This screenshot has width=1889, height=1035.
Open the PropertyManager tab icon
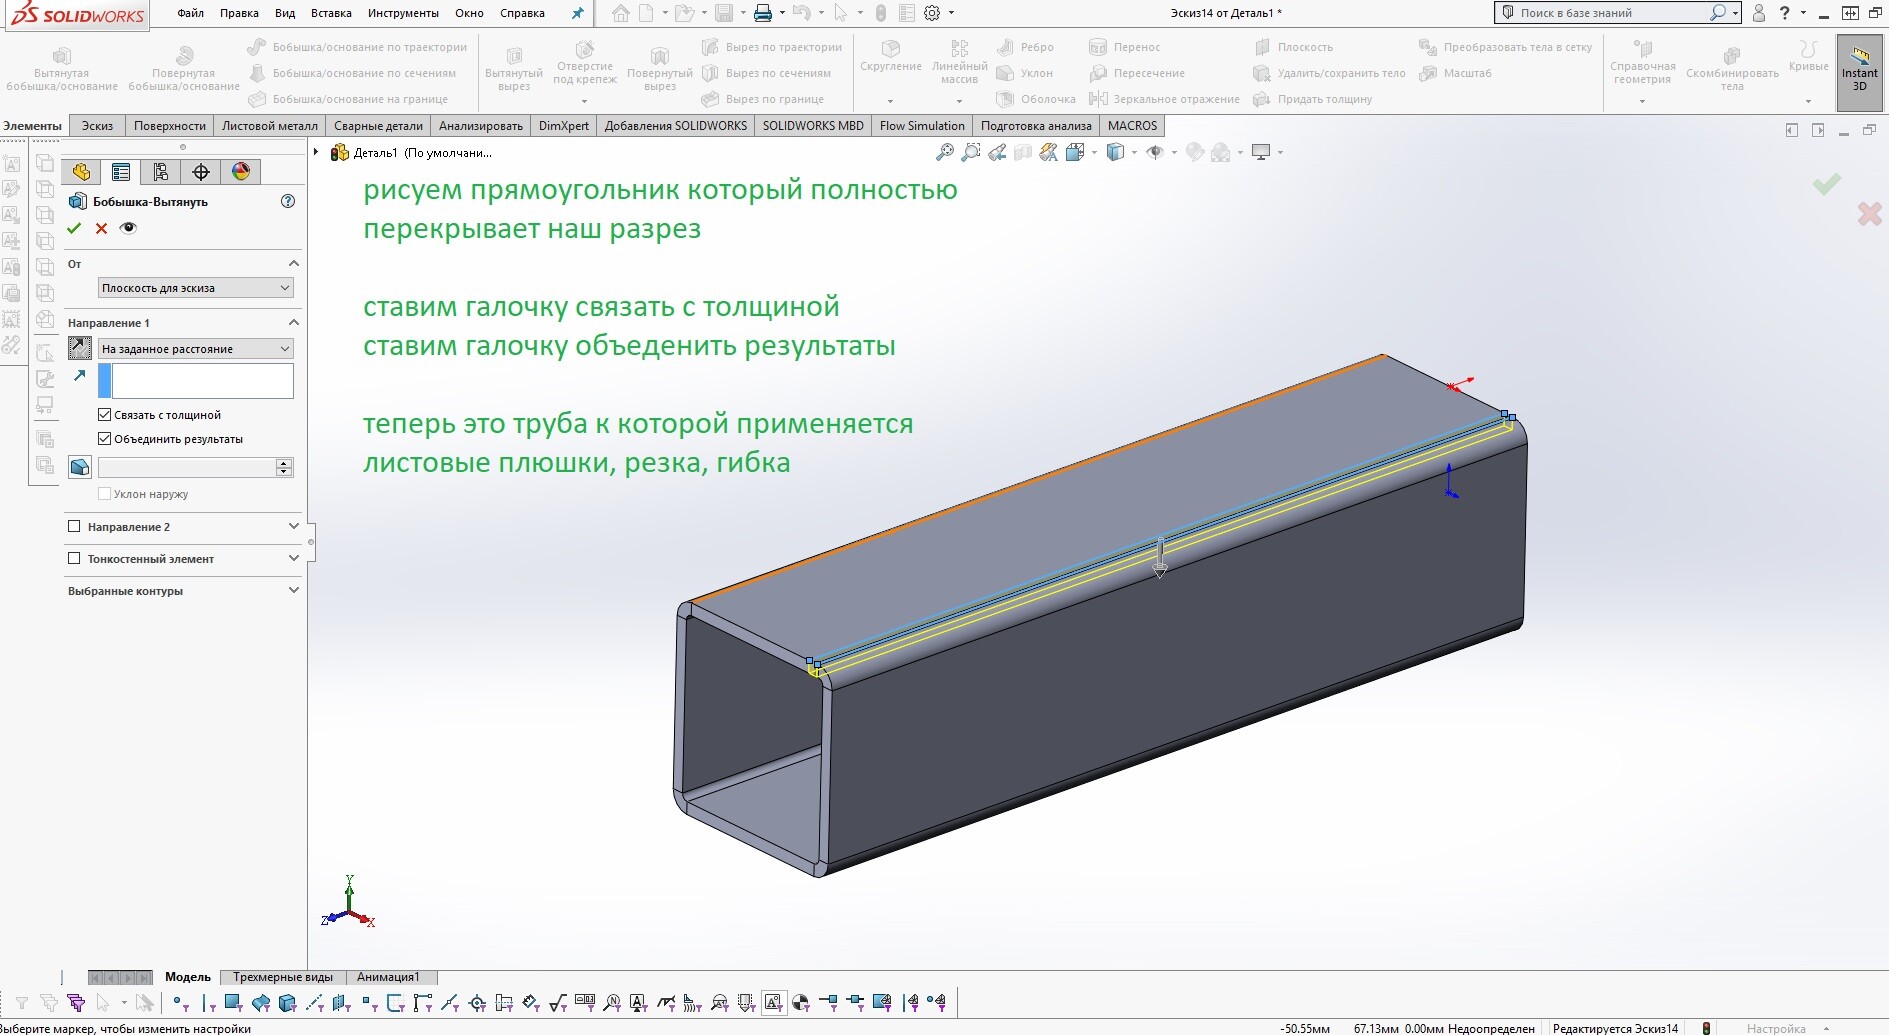pyautogui.click(x=121, y=172)
